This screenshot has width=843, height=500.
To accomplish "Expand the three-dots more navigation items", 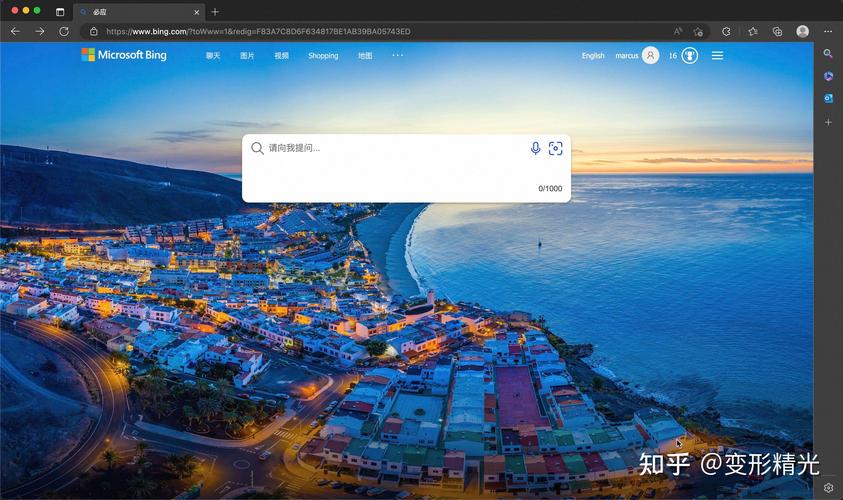I will [397, 55].
